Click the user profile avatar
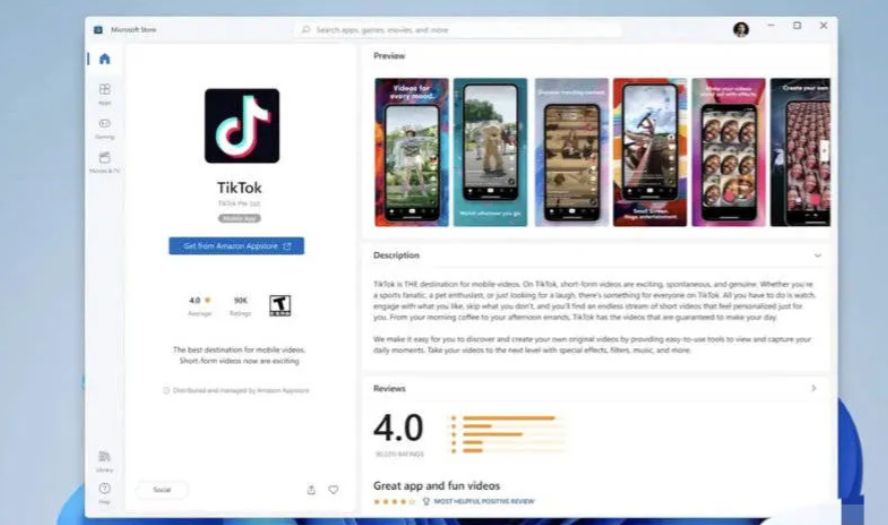888x525 pixels. (741, 29)
